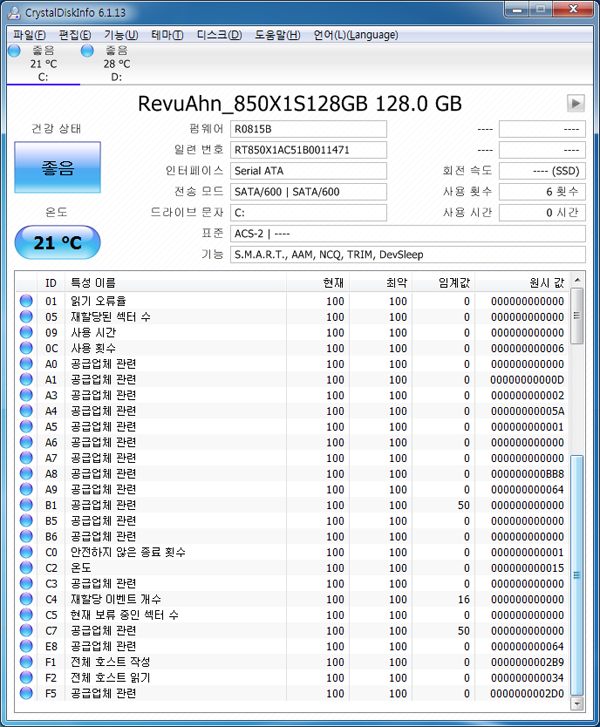Click status icon of row 0C 사용 횟수
The image size is (600, 727).
pyautogui.click(x=26, y=348)
